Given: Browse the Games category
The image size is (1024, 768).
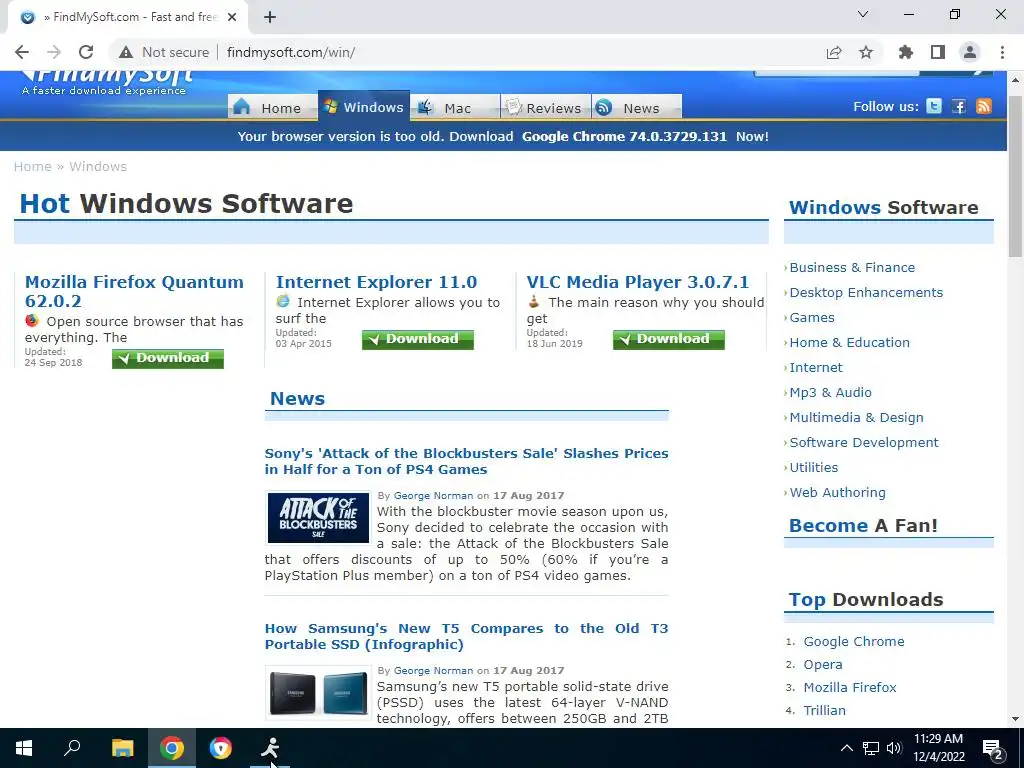Looking at the screenshot, I should click(x=812, y=317).
